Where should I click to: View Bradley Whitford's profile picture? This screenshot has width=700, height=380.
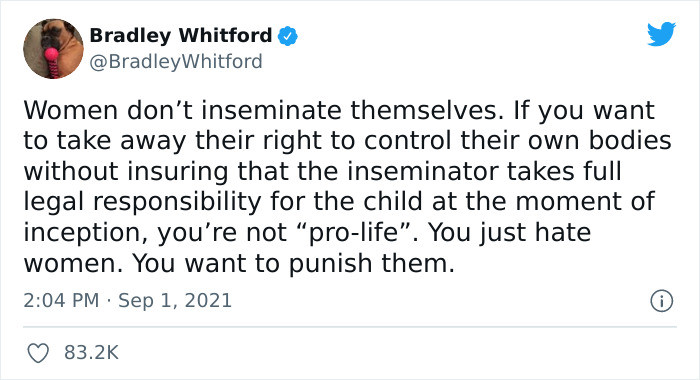pos(53,49)
